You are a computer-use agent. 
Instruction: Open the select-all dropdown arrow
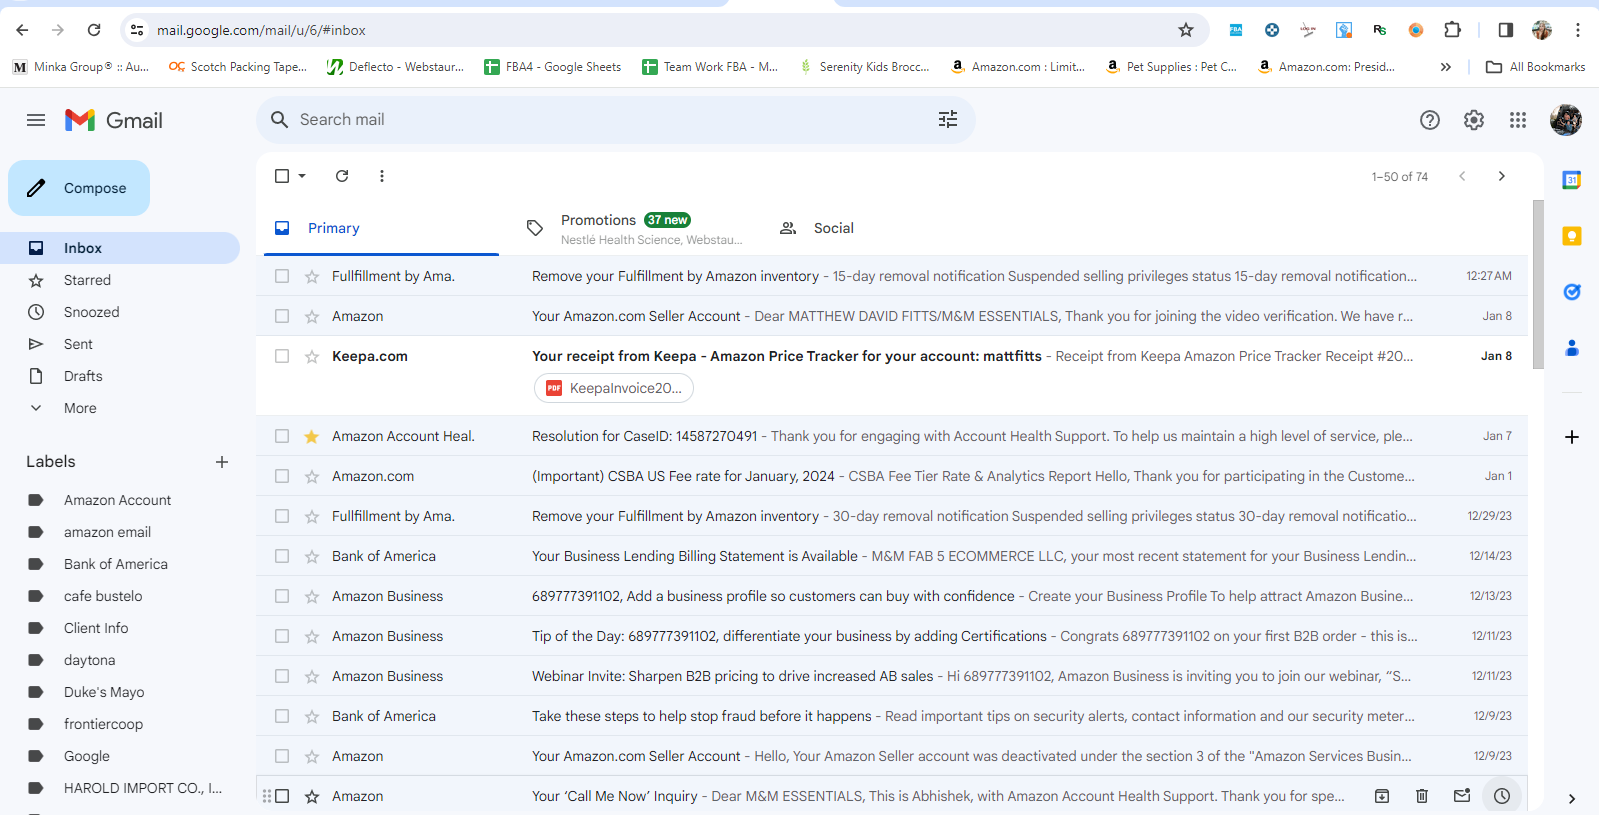click(x=302, y=176)
